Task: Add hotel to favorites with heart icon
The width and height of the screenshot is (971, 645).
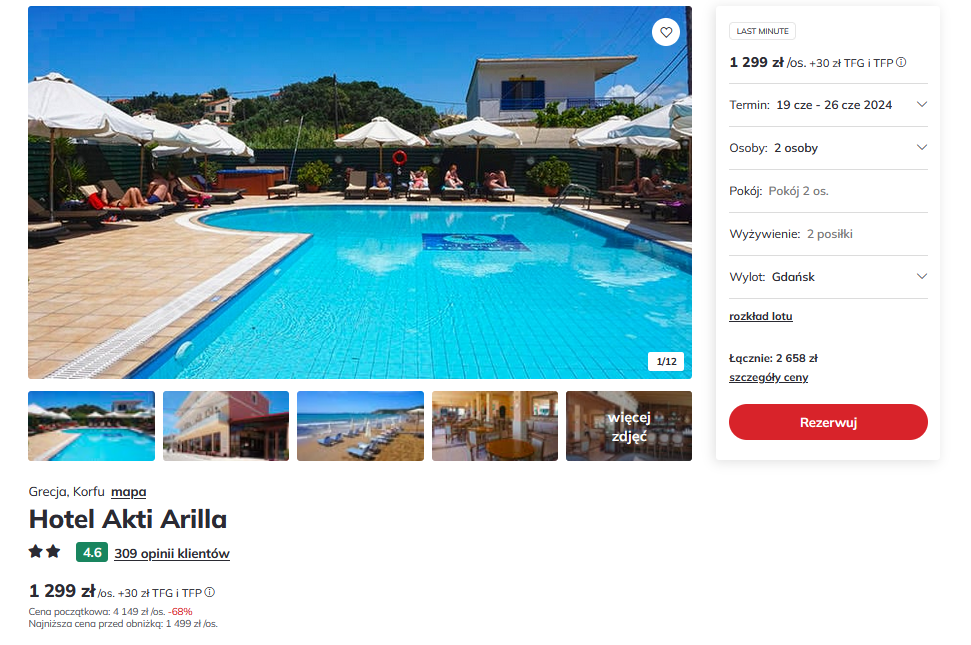Action: [666, 32]
